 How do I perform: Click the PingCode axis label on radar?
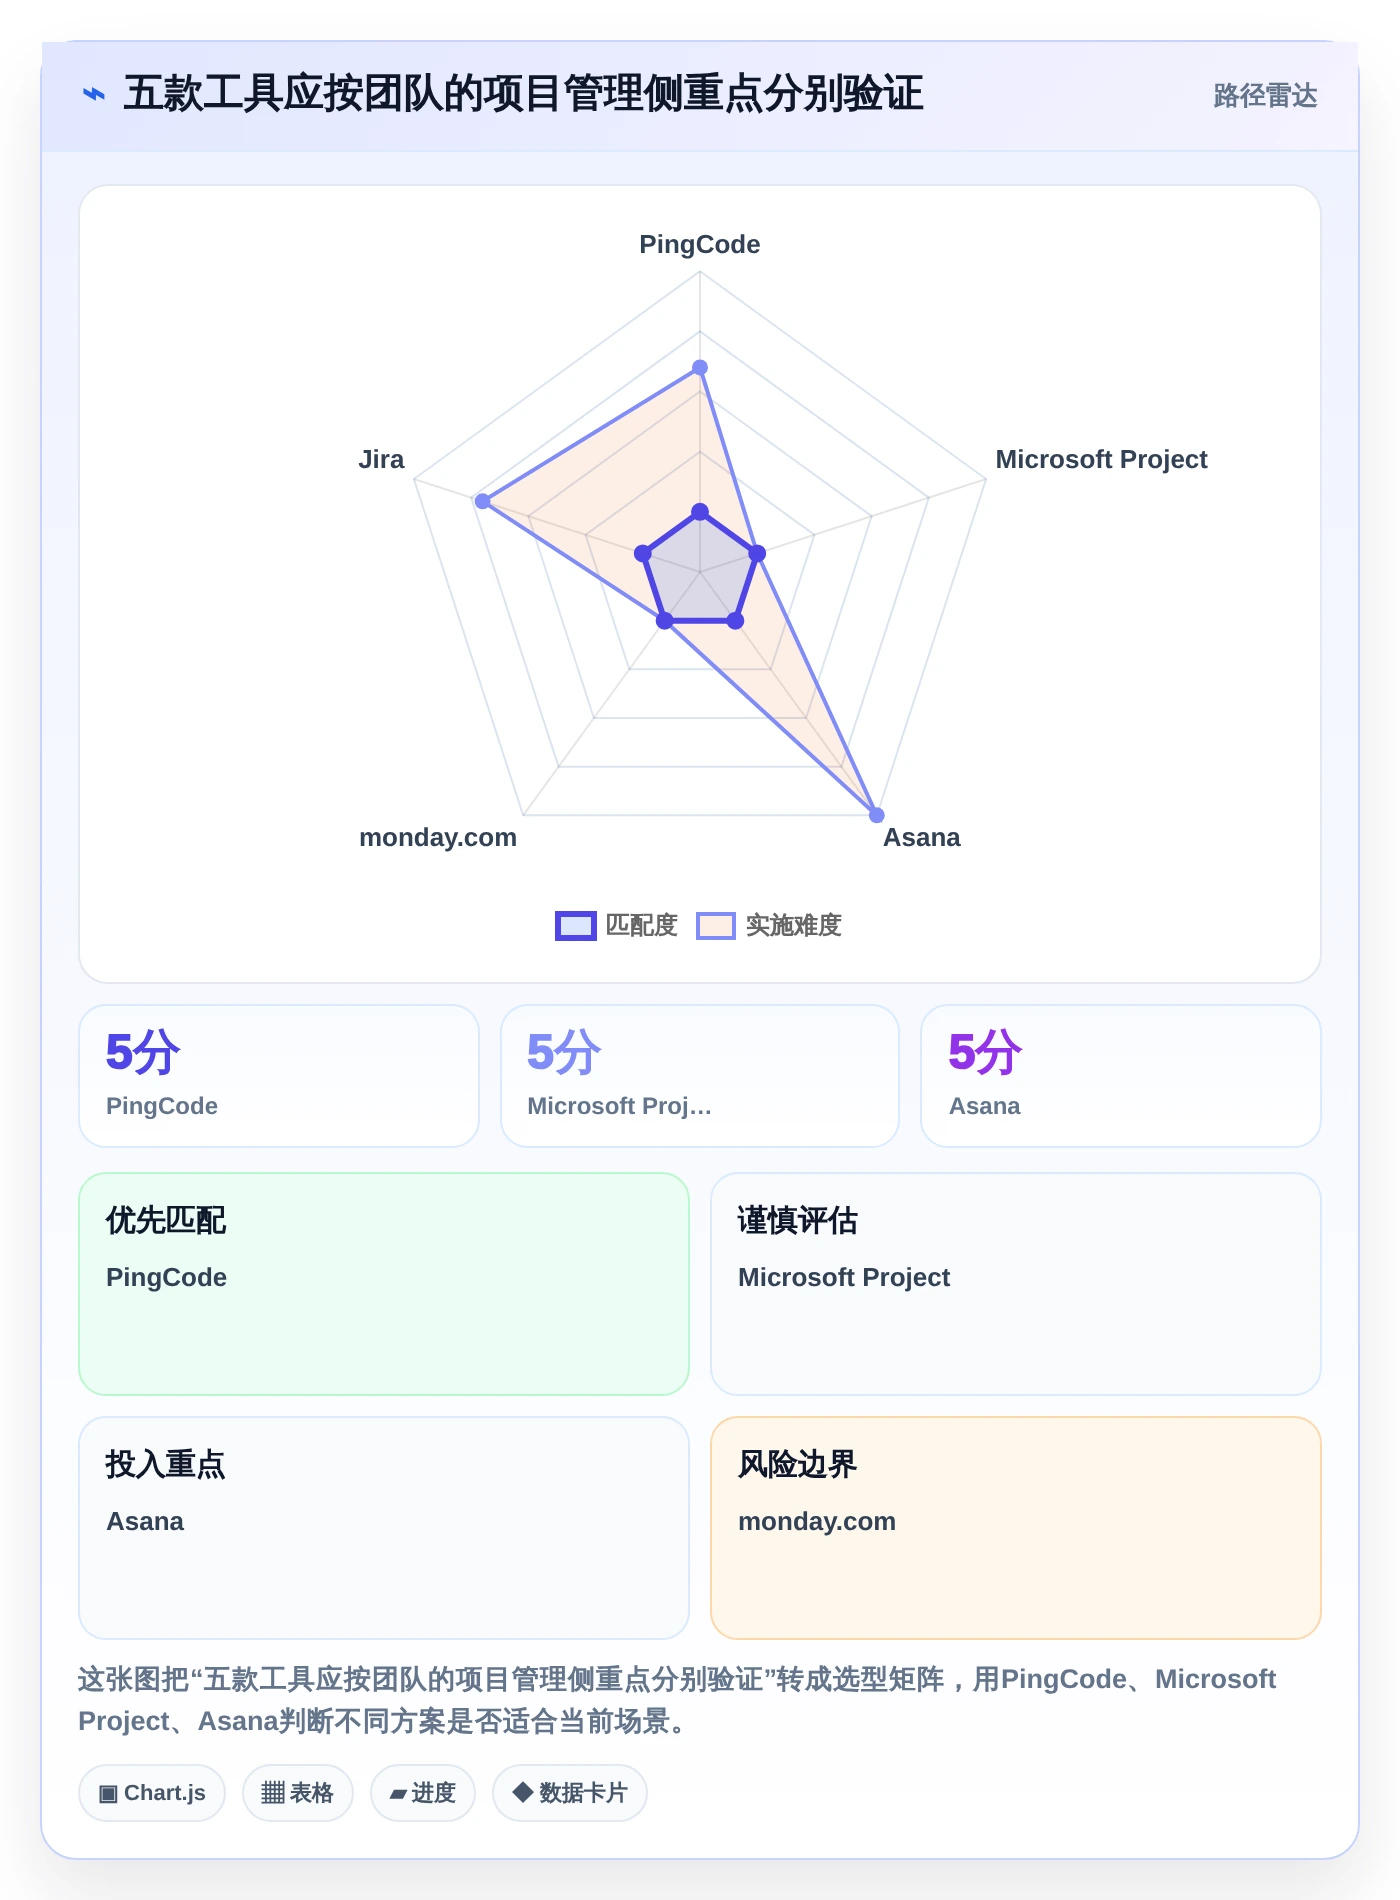point(700,245)
